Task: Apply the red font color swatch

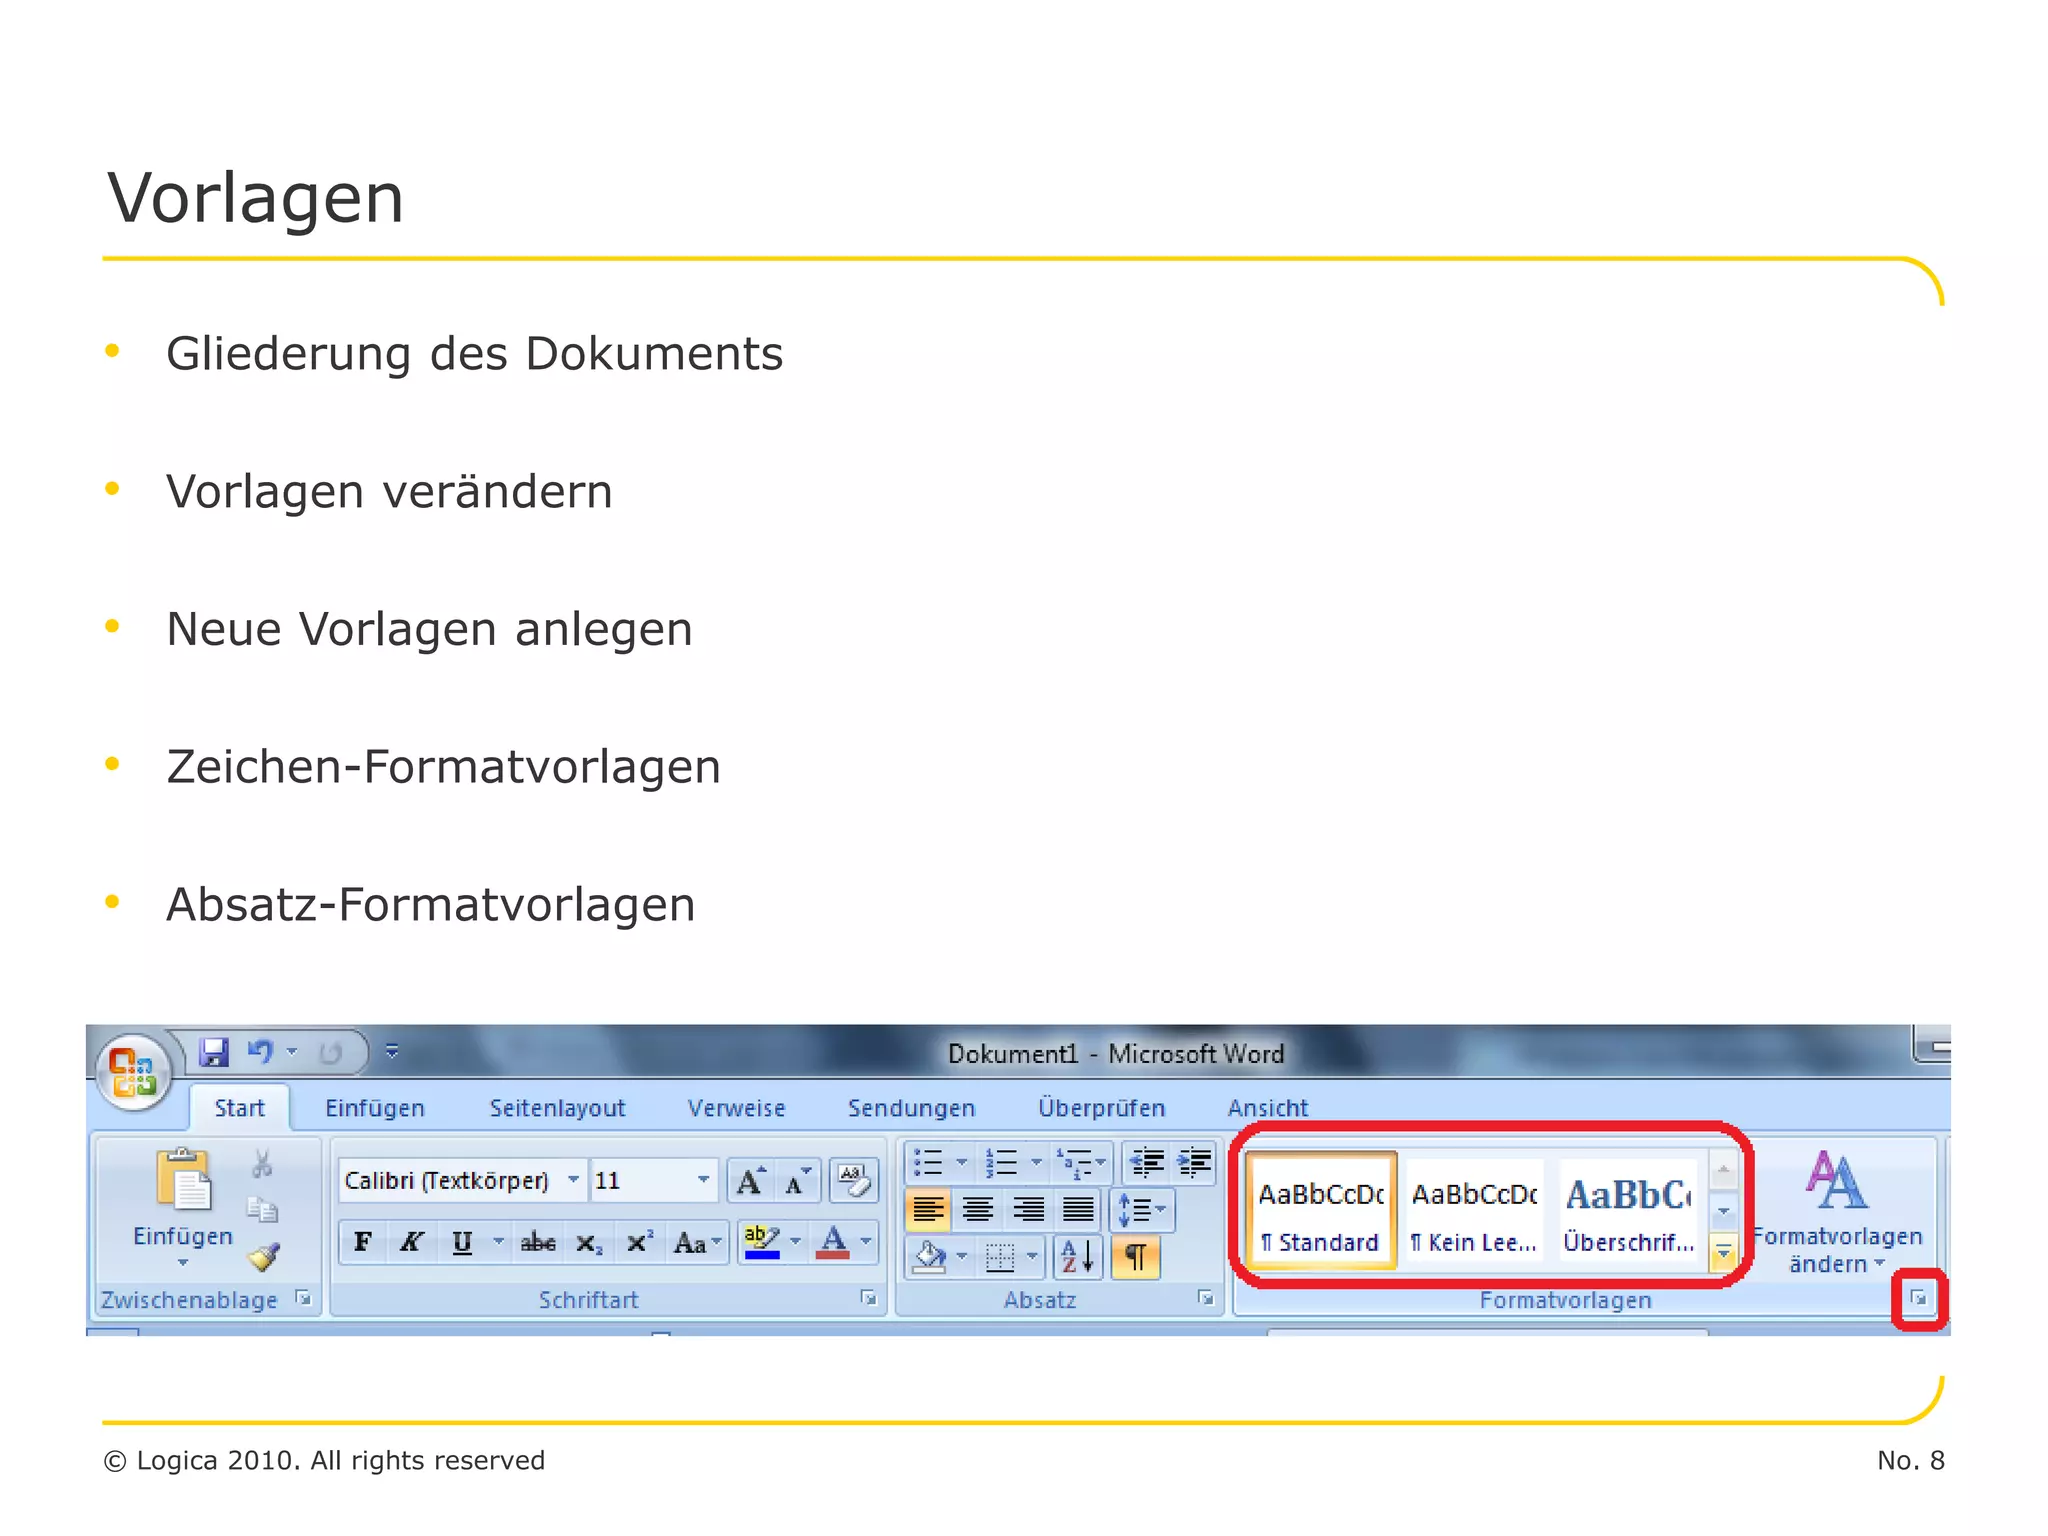Action: [x=833, y=1242]
